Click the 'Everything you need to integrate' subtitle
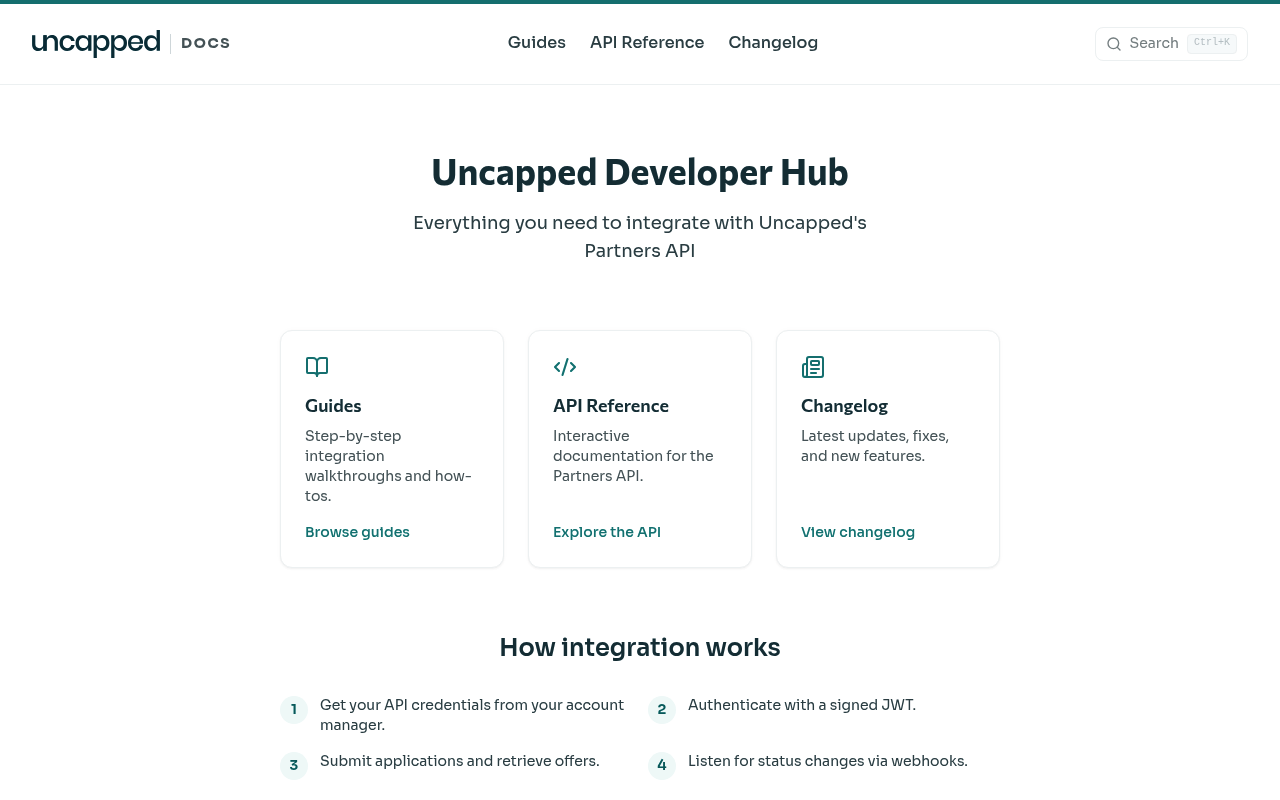 (x=640, y=237)
